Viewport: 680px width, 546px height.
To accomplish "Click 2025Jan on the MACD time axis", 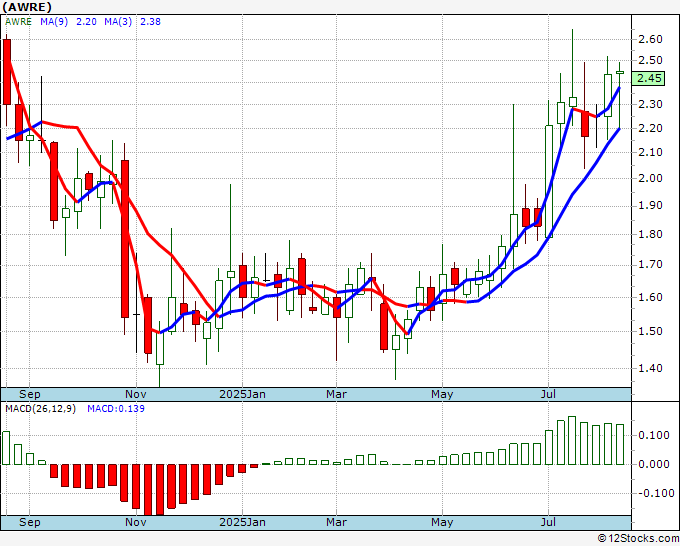I will 242,522.
